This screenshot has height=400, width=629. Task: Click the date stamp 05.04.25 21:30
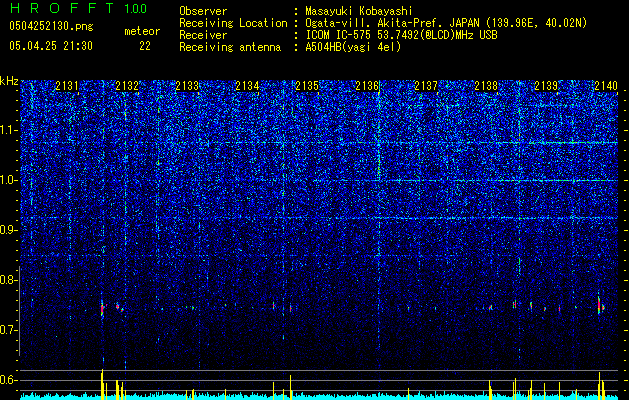(x=51, y=46)
